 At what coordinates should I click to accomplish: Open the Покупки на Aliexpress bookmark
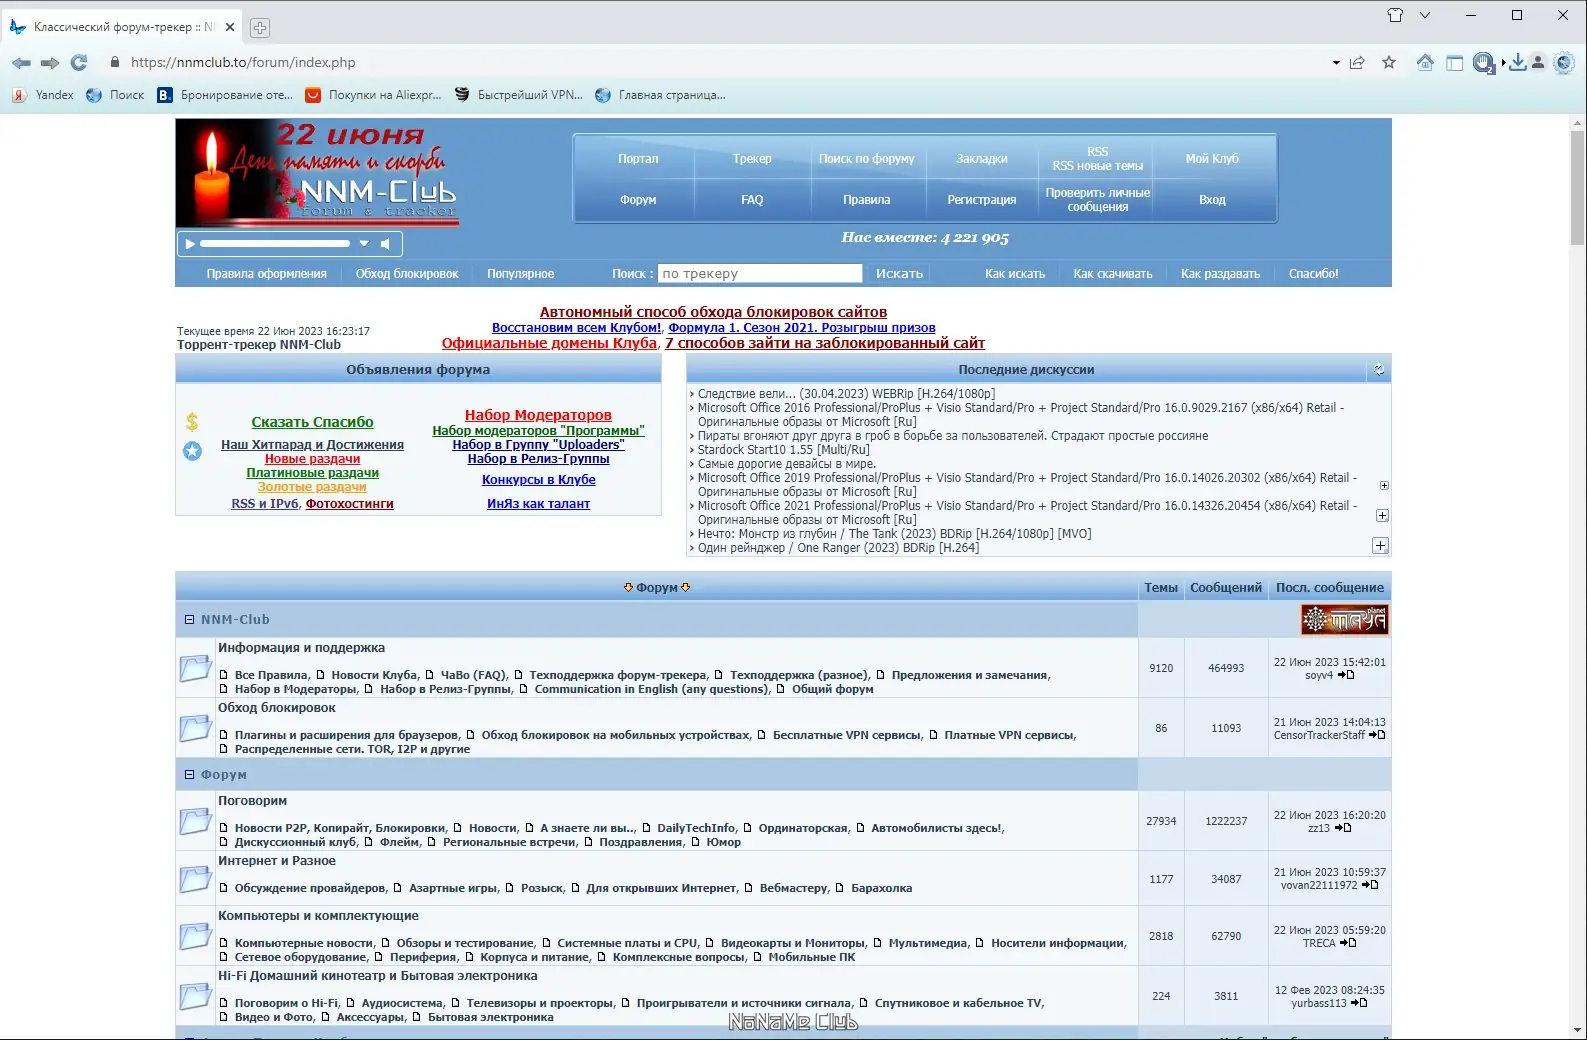pos(373,95)
